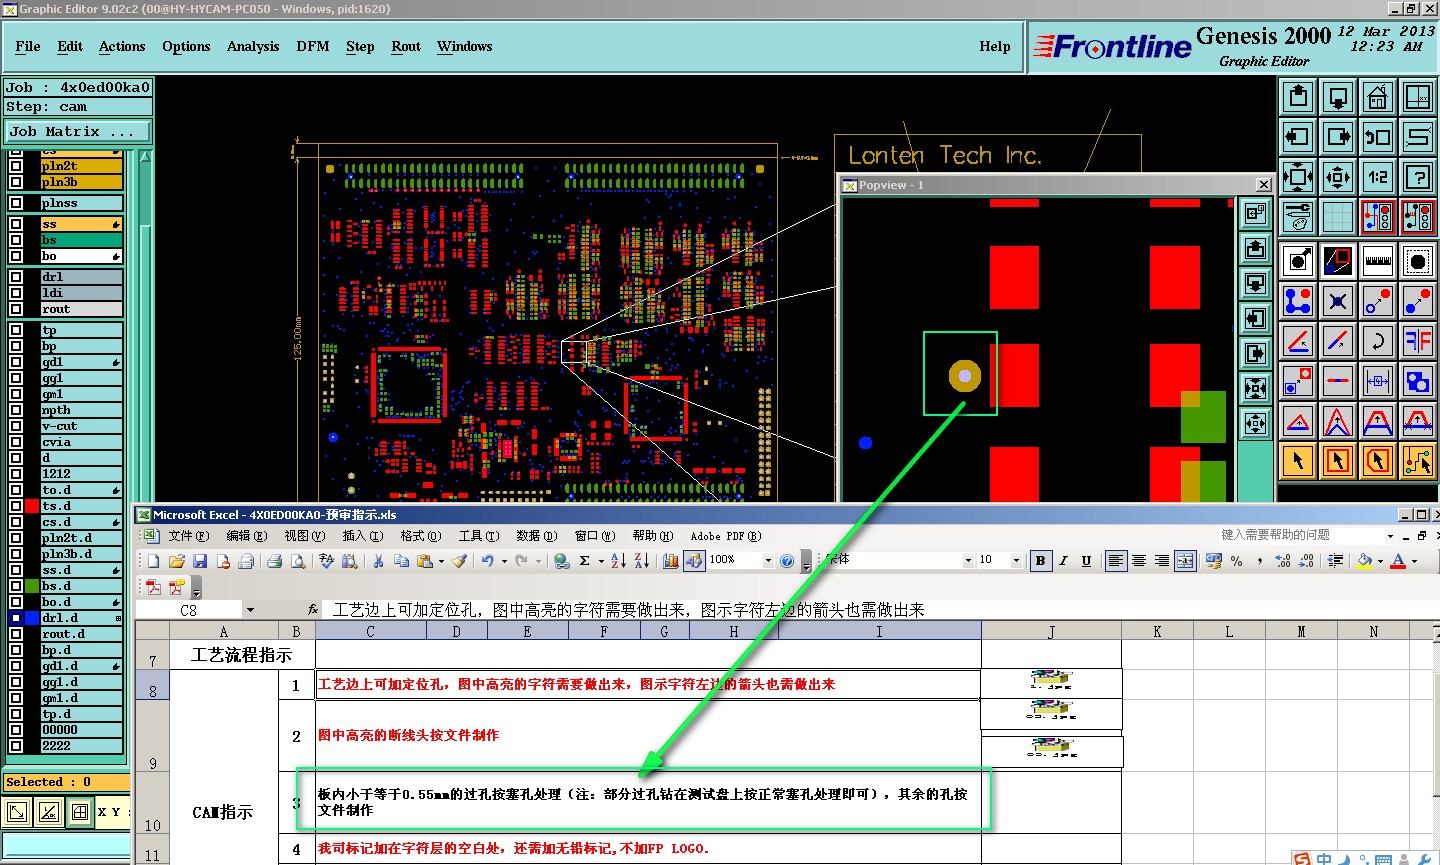
Task: Open the Analysis menu
Action: point(253,46)
